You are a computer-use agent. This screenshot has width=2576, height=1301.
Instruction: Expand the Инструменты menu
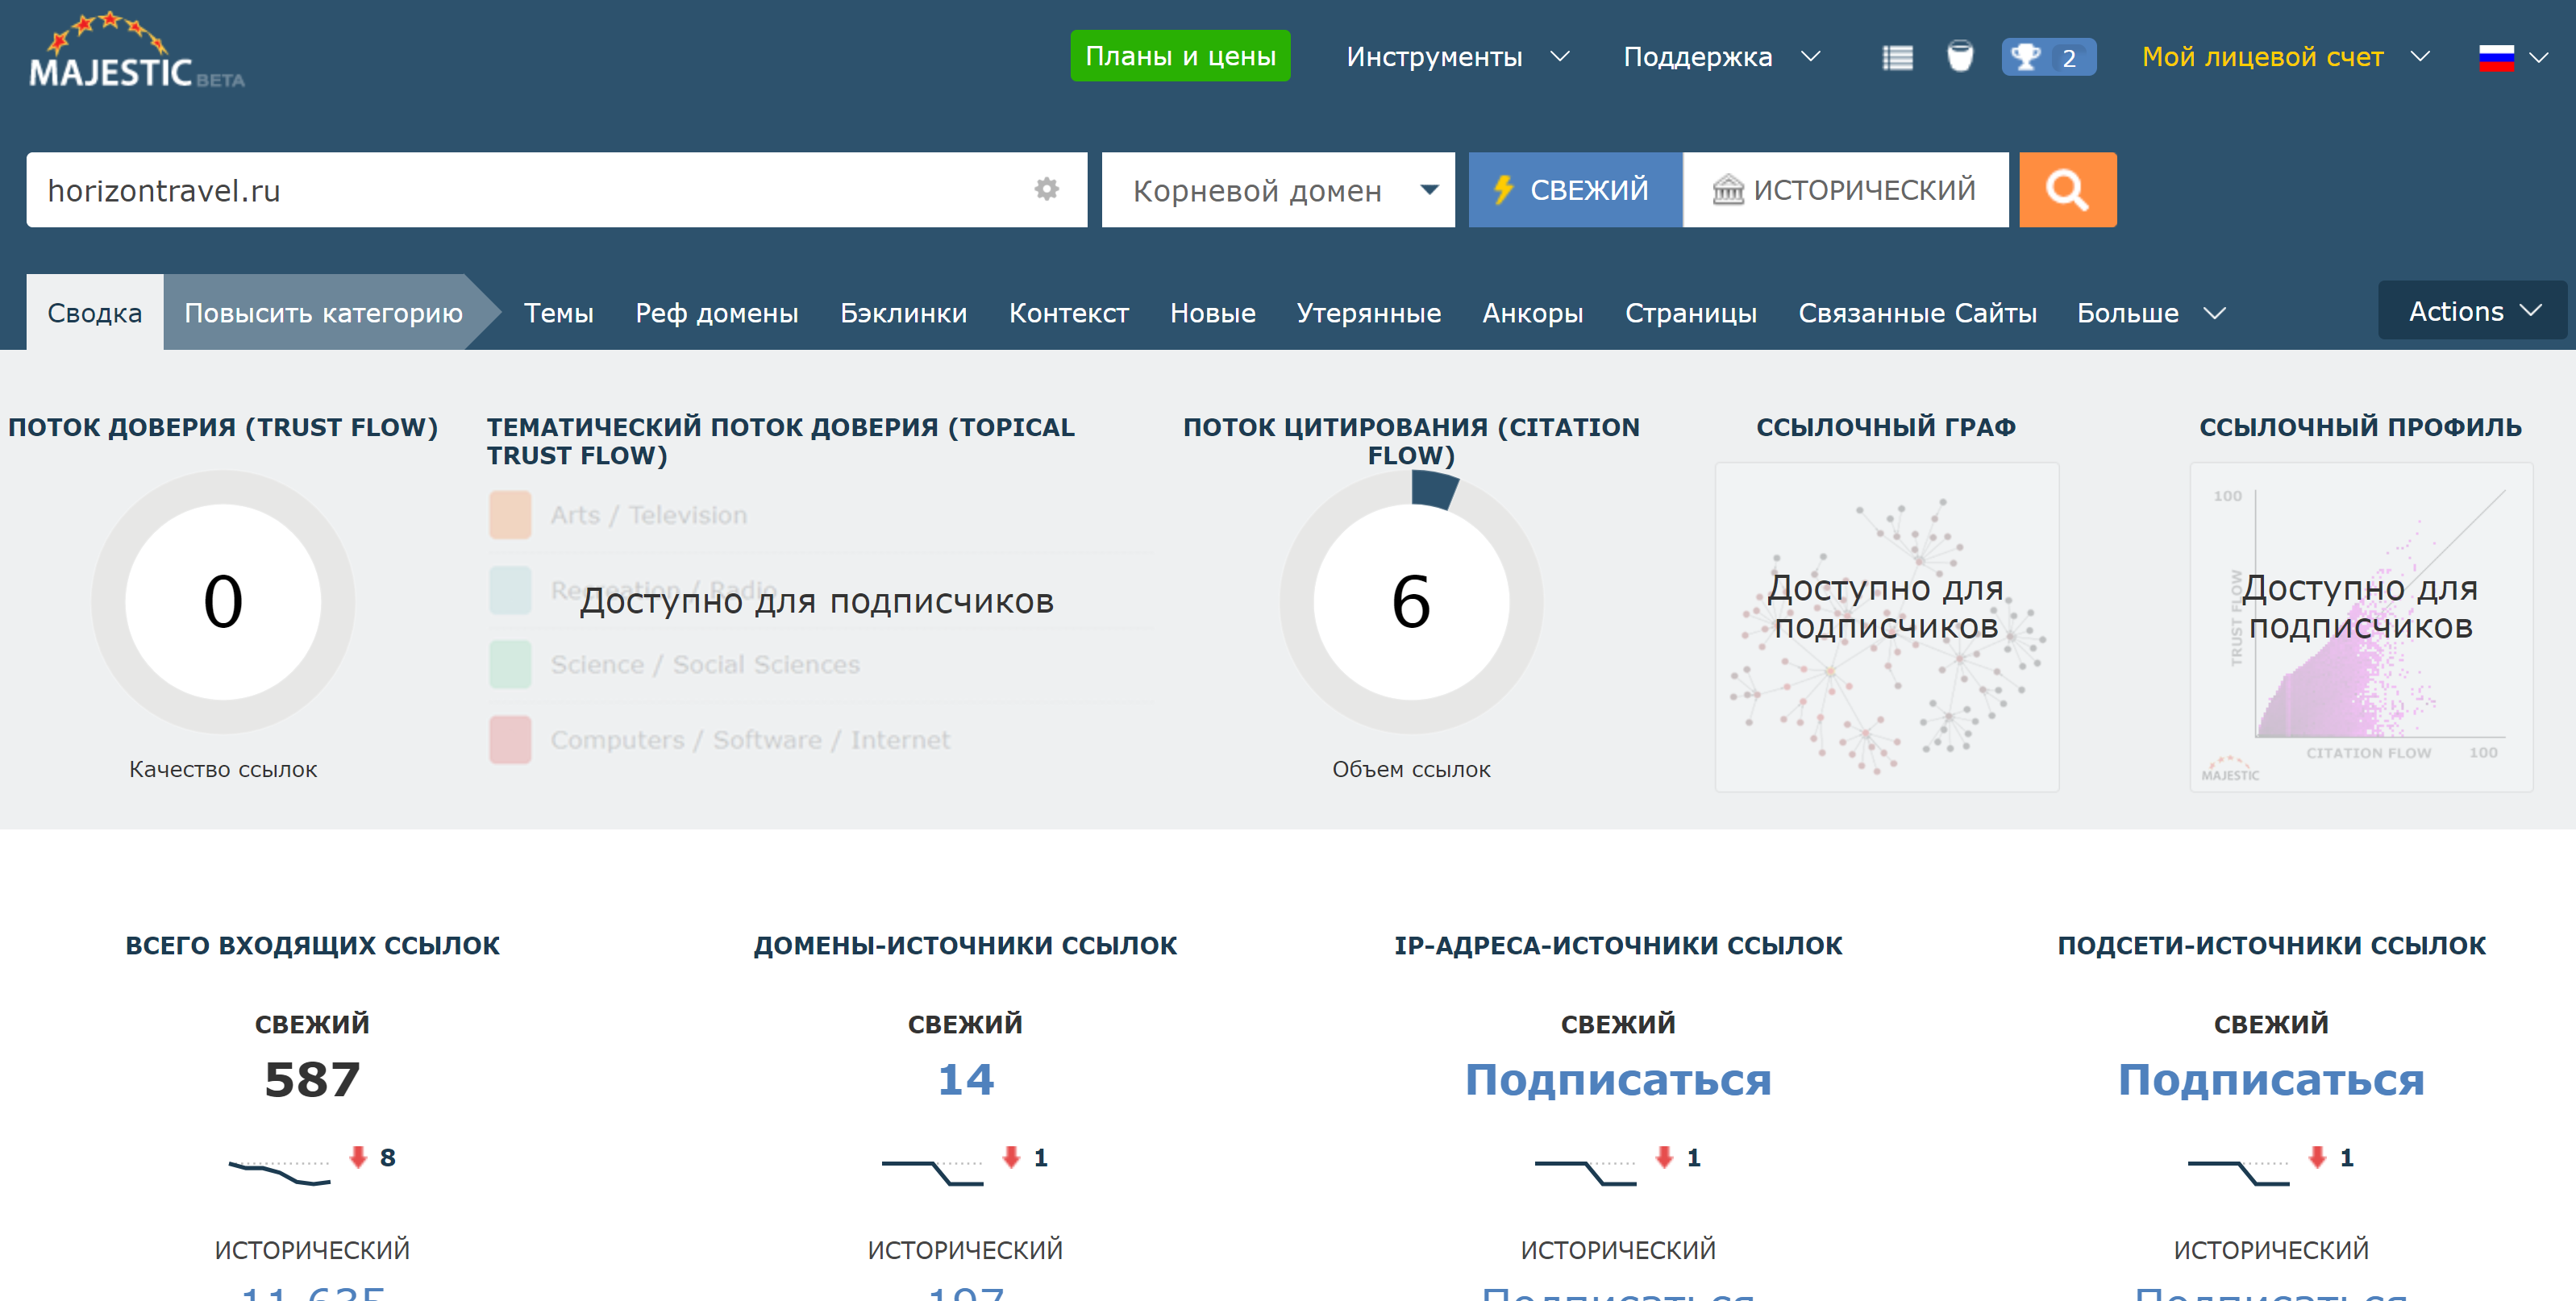click(1457, 57)
